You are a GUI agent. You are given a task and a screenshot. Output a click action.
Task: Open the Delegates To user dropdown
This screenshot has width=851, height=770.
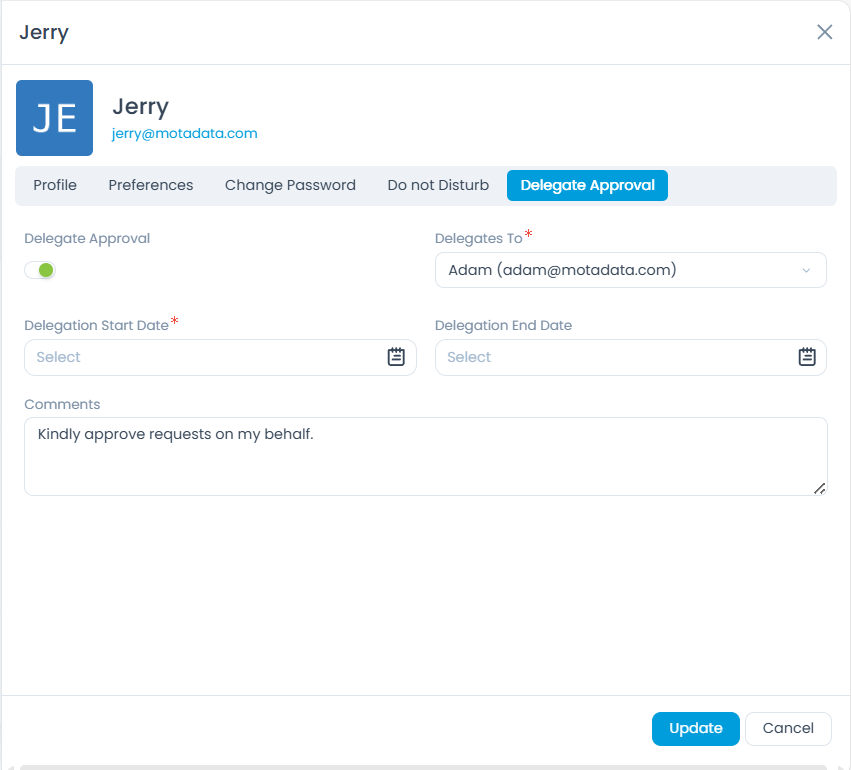point(620,270)
